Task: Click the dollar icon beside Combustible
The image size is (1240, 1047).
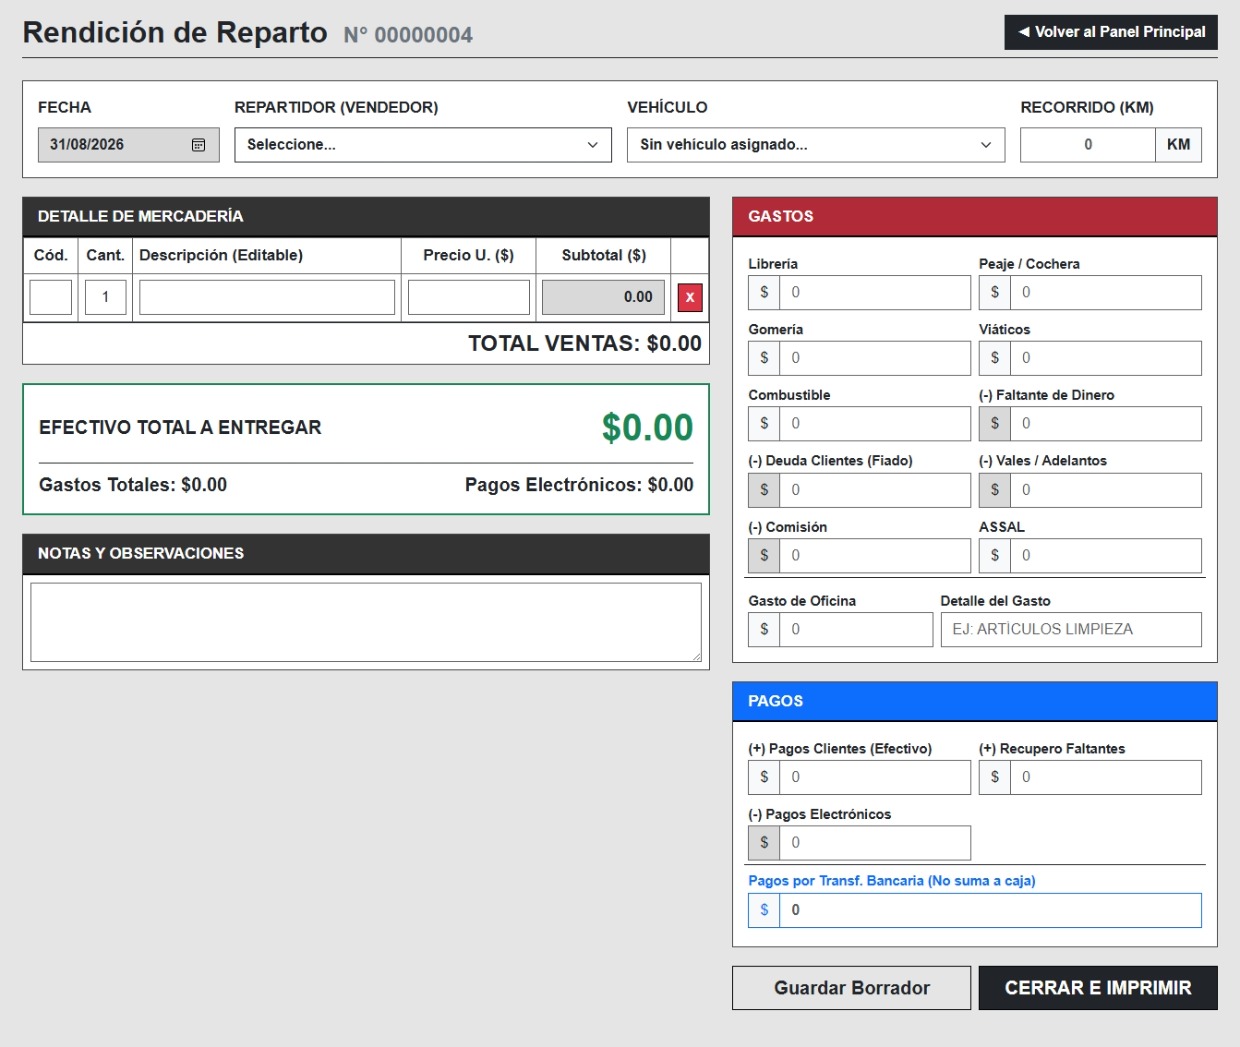Action: [764, 423]
